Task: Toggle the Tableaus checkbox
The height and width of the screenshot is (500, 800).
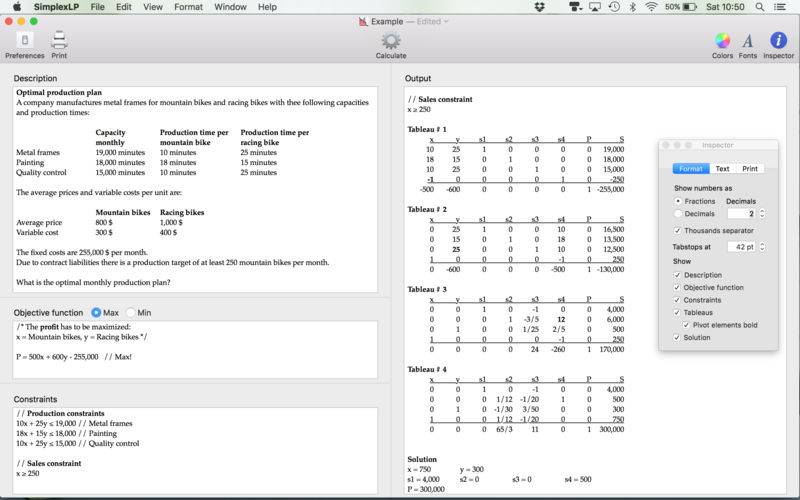Action: (678, 312)
